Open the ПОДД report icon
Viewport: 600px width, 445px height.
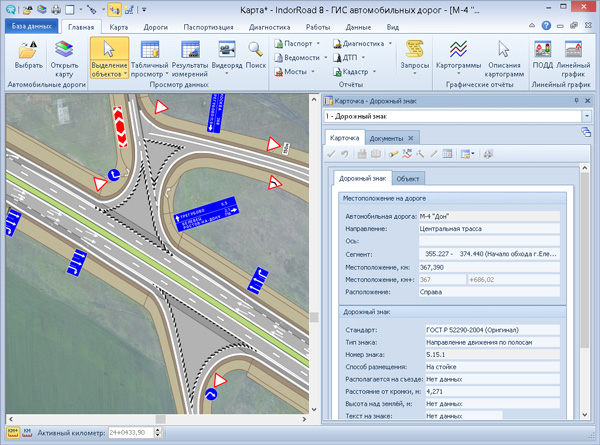[x=544, y=50]
